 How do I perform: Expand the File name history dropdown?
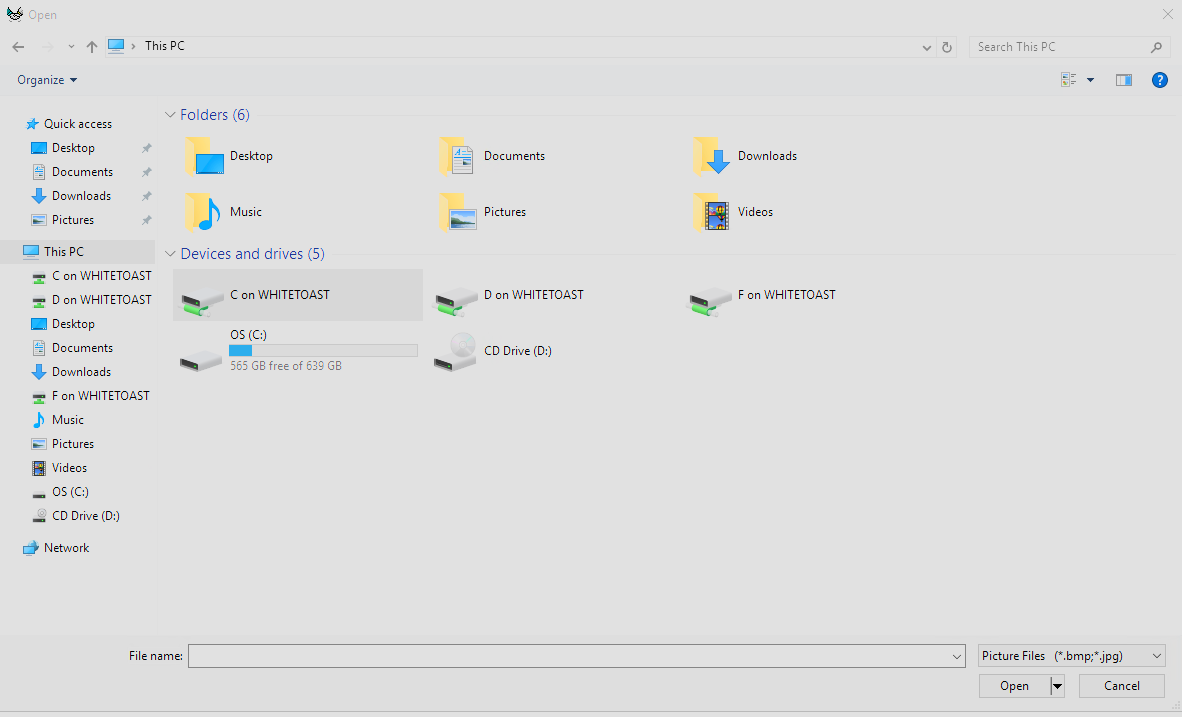coord(957,656)
